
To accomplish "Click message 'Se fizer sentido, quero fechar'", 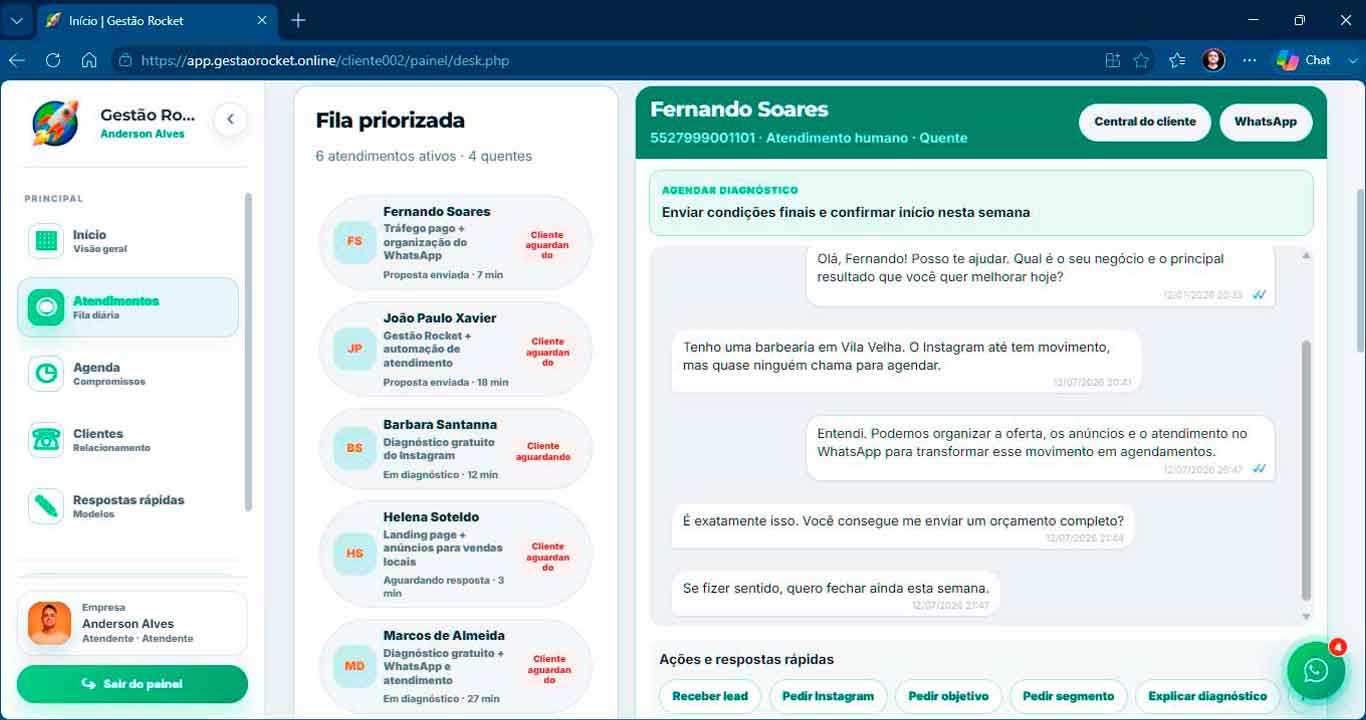I will tap(836, 592).
